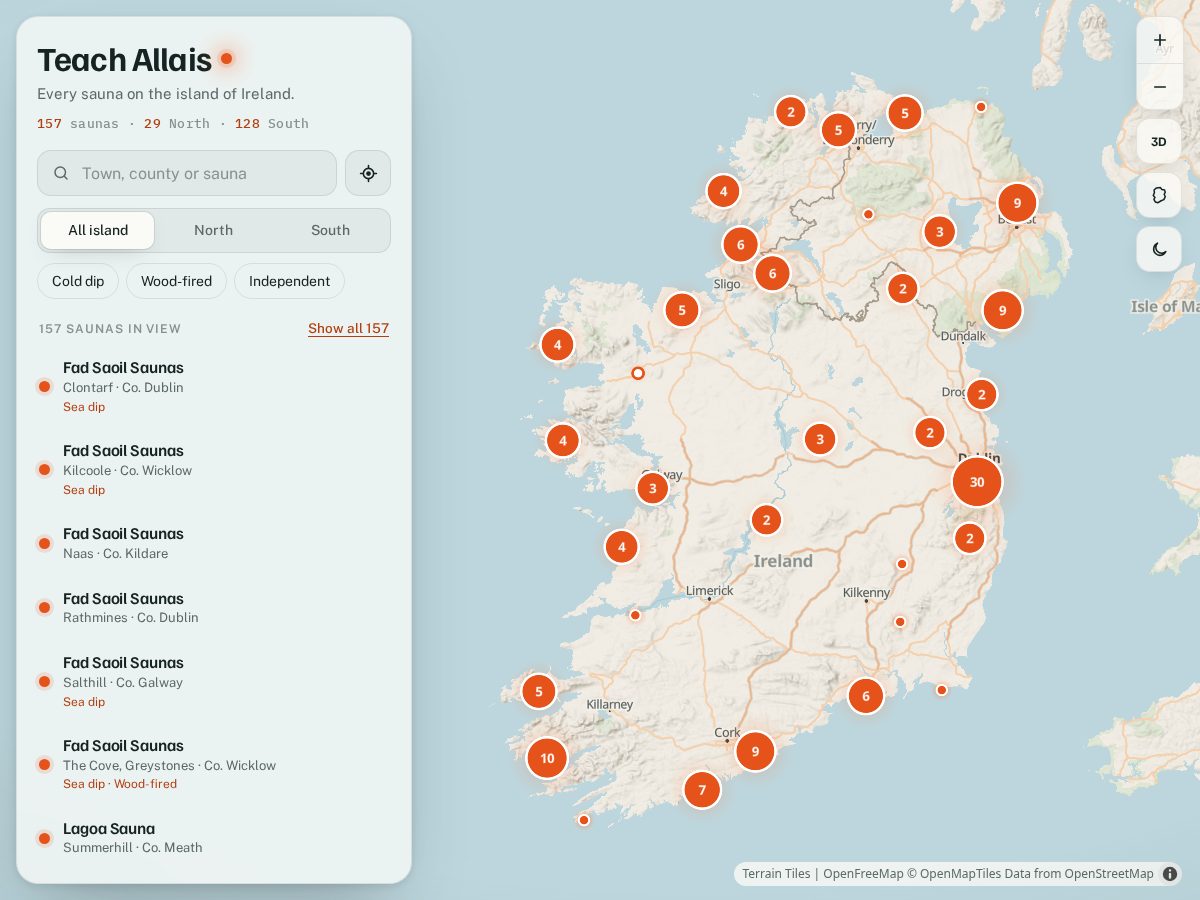The image size is (1200, 900).
Task: Zoom in with the plus button
Action: [1160, 41]
